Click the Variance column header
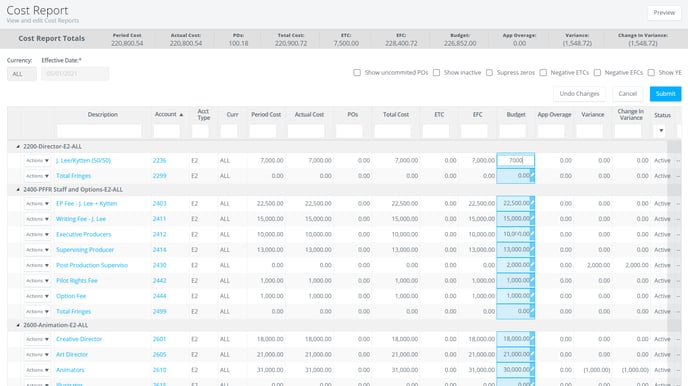The width and height of the screenshot is (688, 386). tap(592, 114)
